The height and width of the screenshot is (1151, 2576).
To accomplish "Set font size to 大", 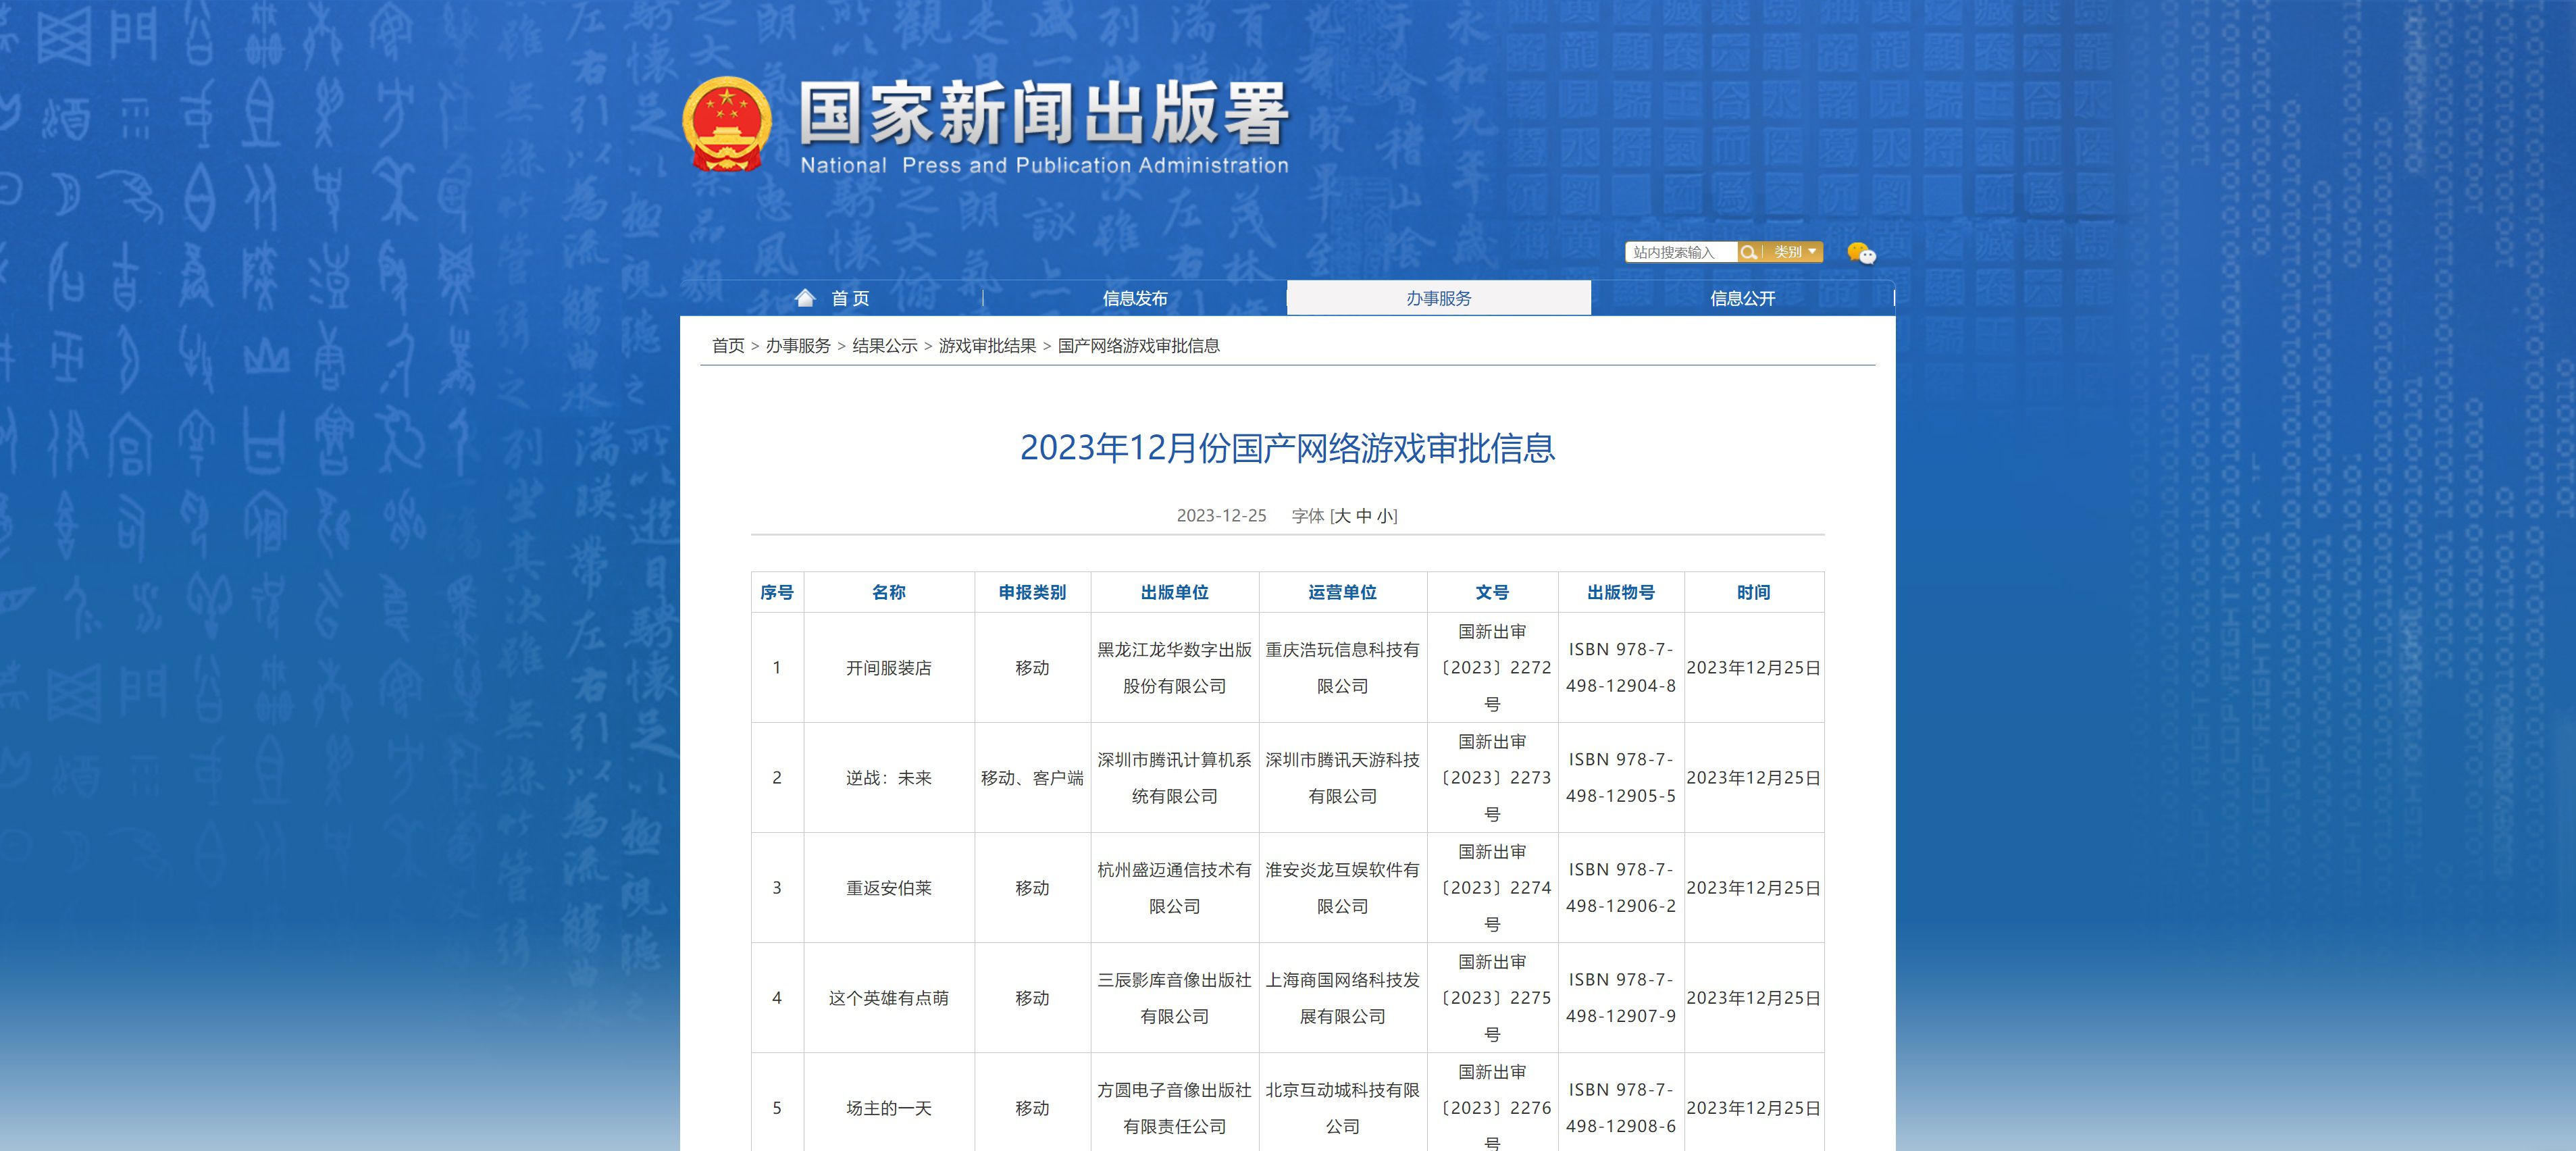I will tap(1342, 516).
